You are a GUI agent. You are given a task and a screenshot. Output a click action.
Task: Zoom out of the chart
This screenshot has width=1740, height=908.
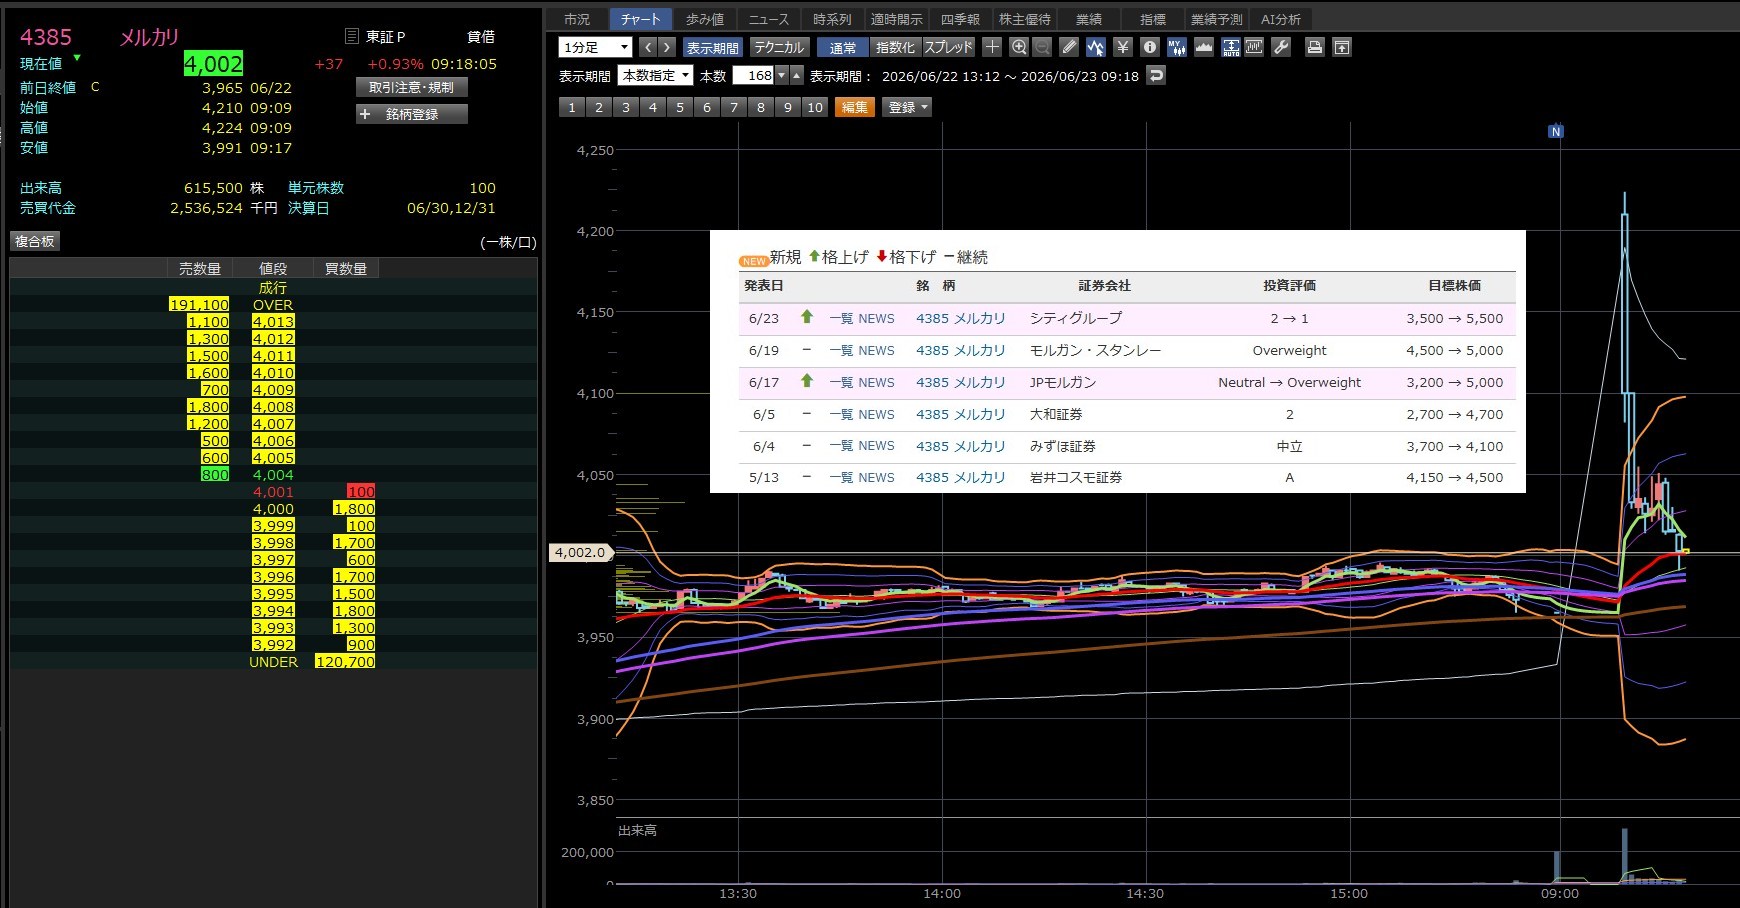[x=1042, y=47]
